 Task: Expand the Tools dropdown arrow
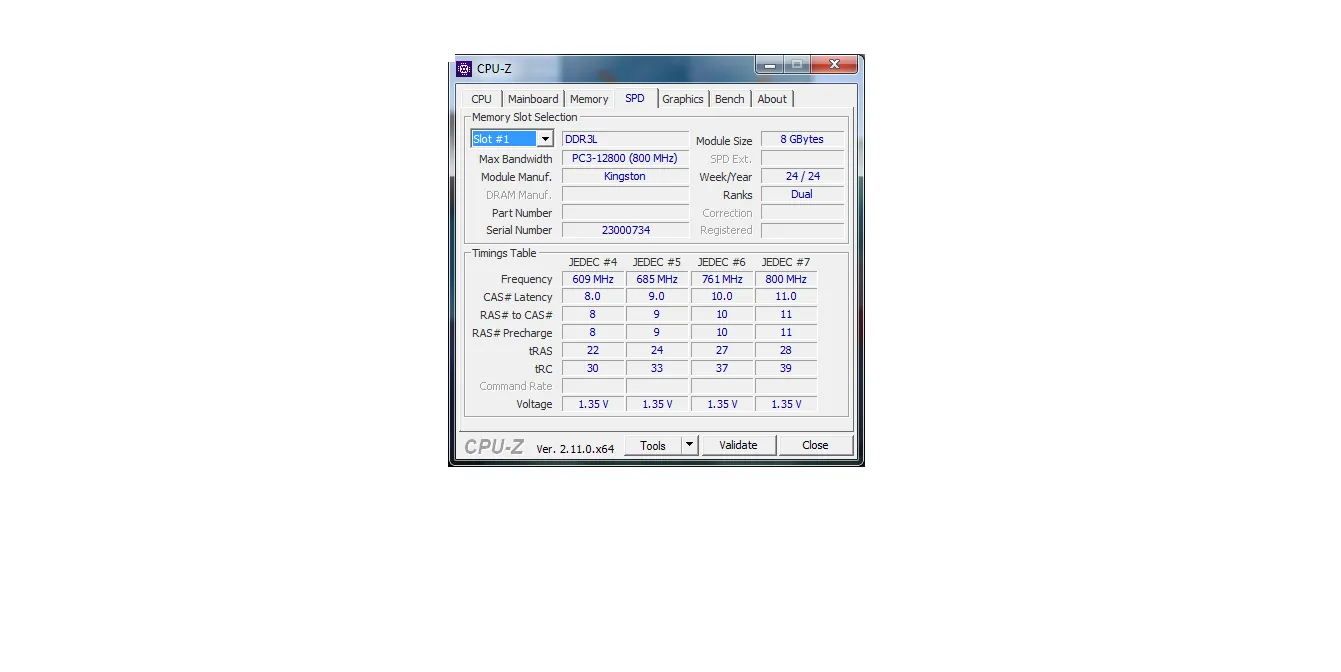point(689,445)
